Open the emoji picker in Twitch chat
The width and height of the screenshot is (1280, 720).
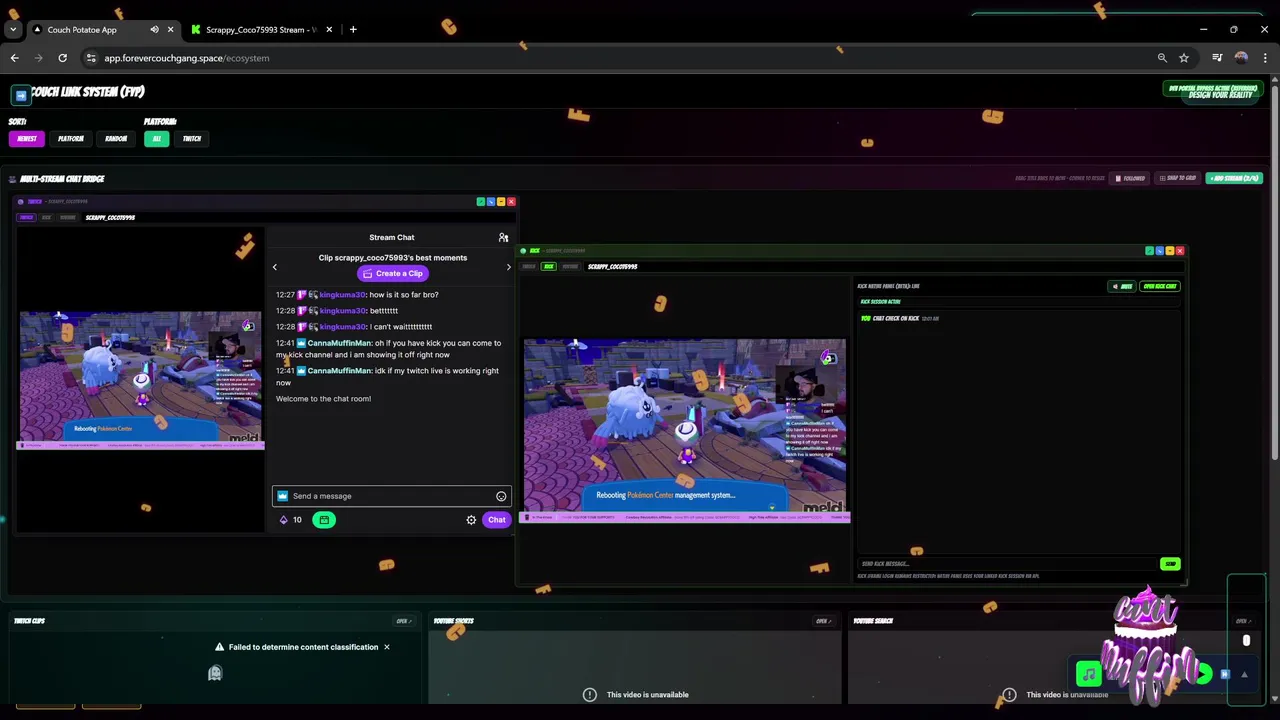coord(501,496)
